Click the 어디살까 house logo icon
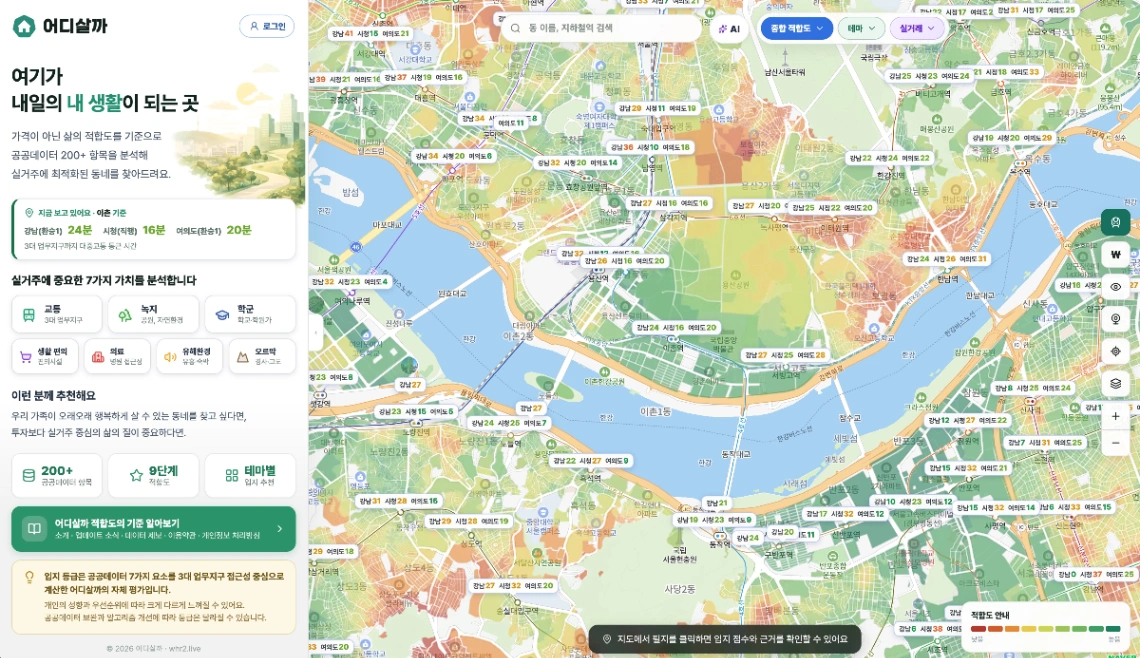 click(x=24, y=26)
